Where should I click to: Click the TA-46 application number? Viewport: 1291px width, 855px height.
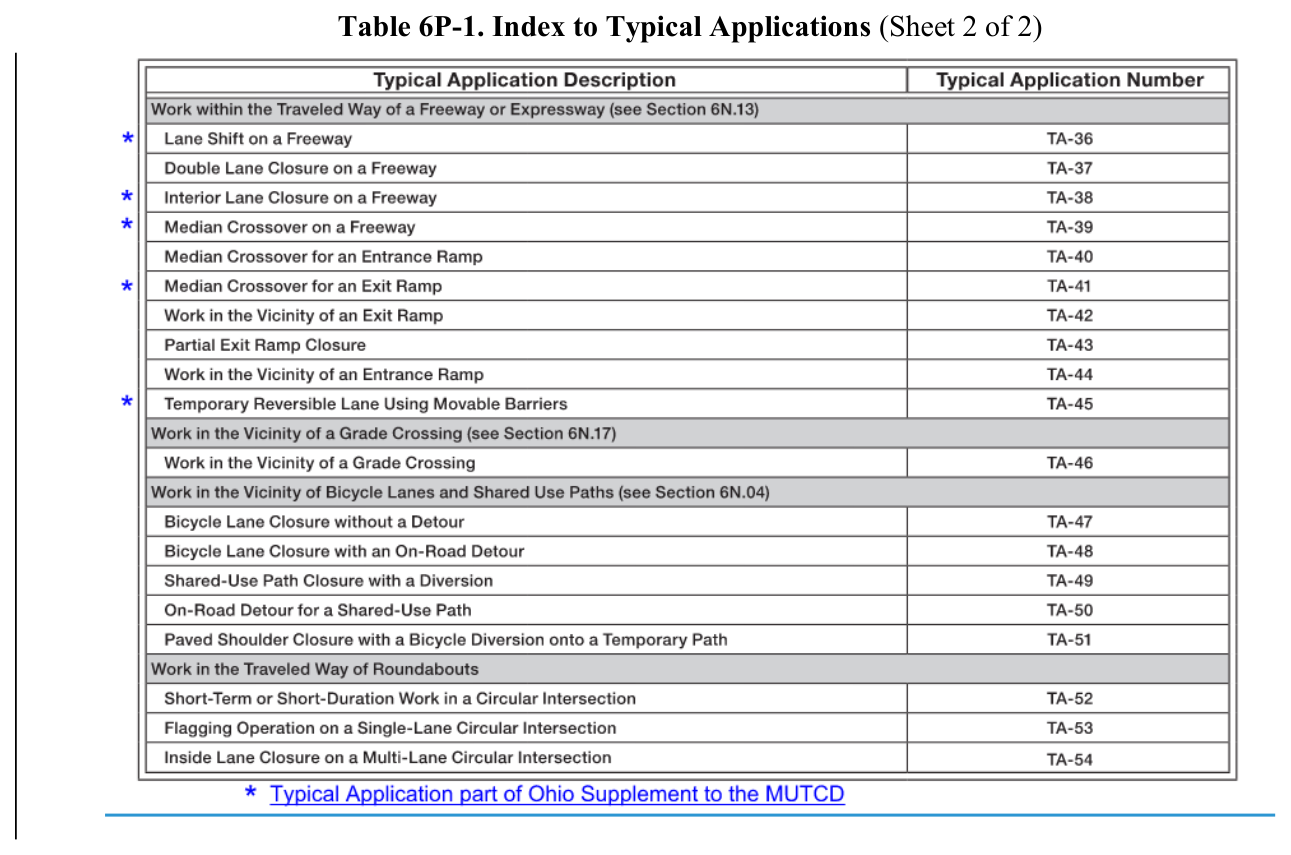point(1069,463)
